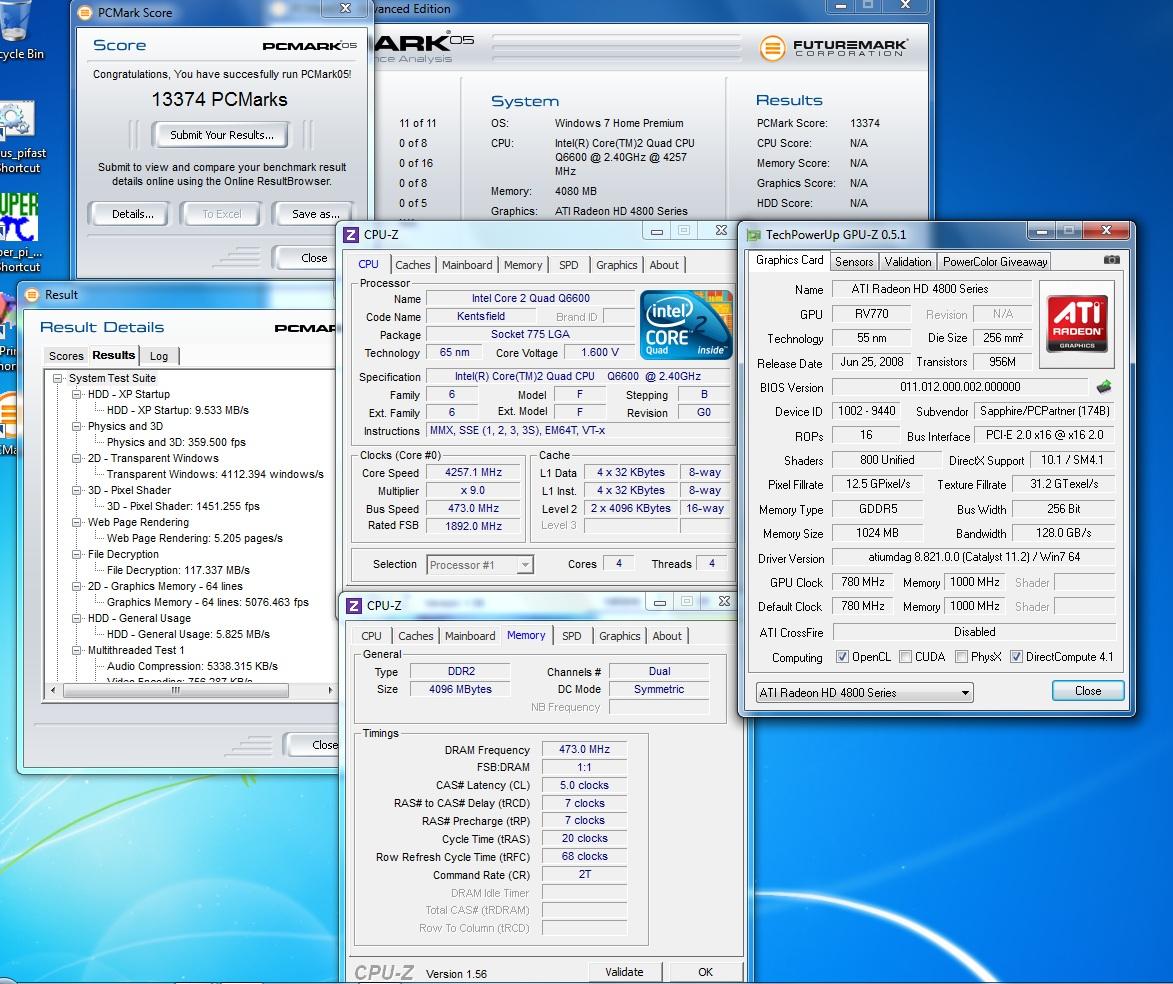
Task: Click Save as button in PCMark Score
Action: (314, 214)
